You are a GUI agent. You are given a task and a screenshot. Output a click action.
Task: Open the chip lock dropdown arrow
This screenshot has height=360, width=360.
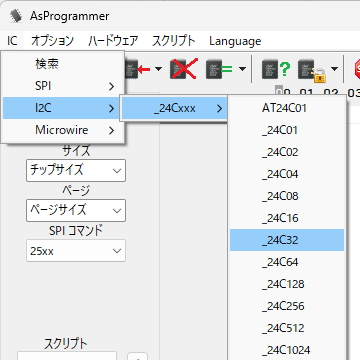click(334, 69)
